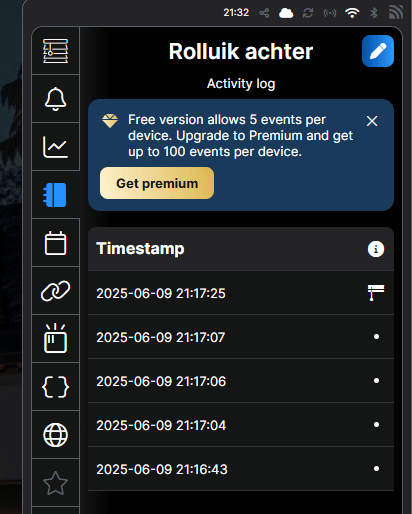
Task: Select the 2025-06-09 21:17:25 log entry
Action: click(241, 293)
